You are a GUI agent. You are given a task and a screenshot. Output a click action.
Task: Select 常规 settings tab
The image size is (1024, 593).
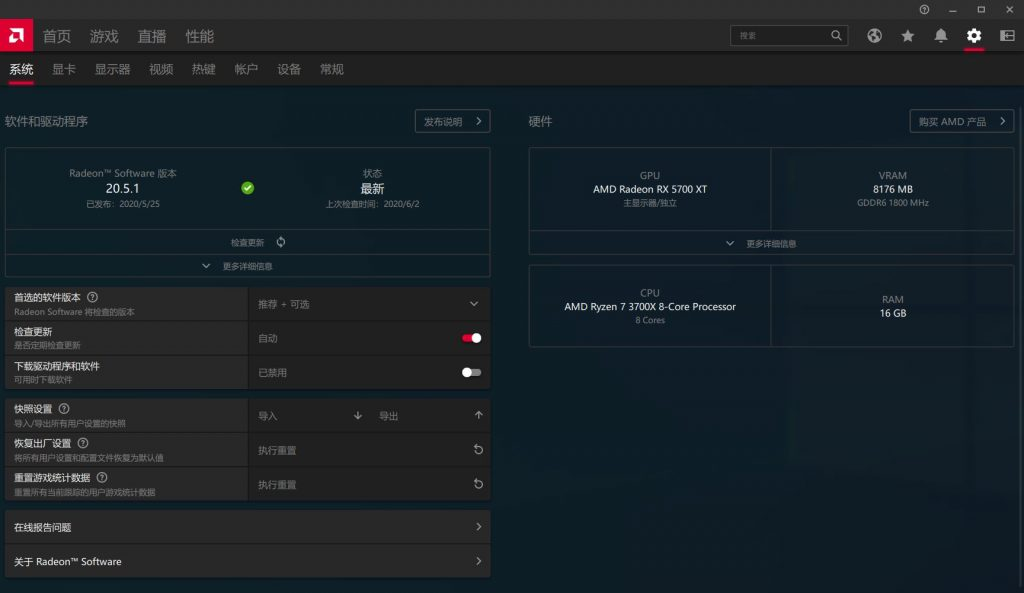(332, 69)
